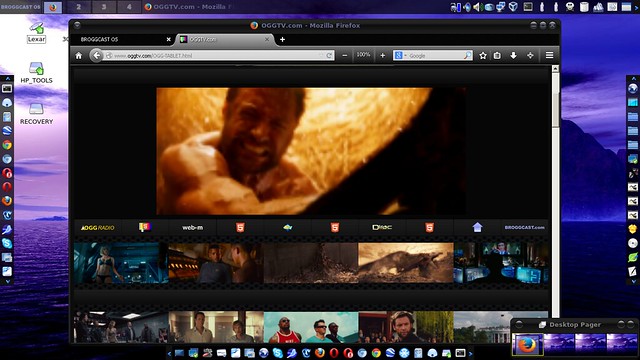Select the Firefox desktop in Desktop Pager
Viewport: 640px width, 360px height.
click(x=527, y=344)
